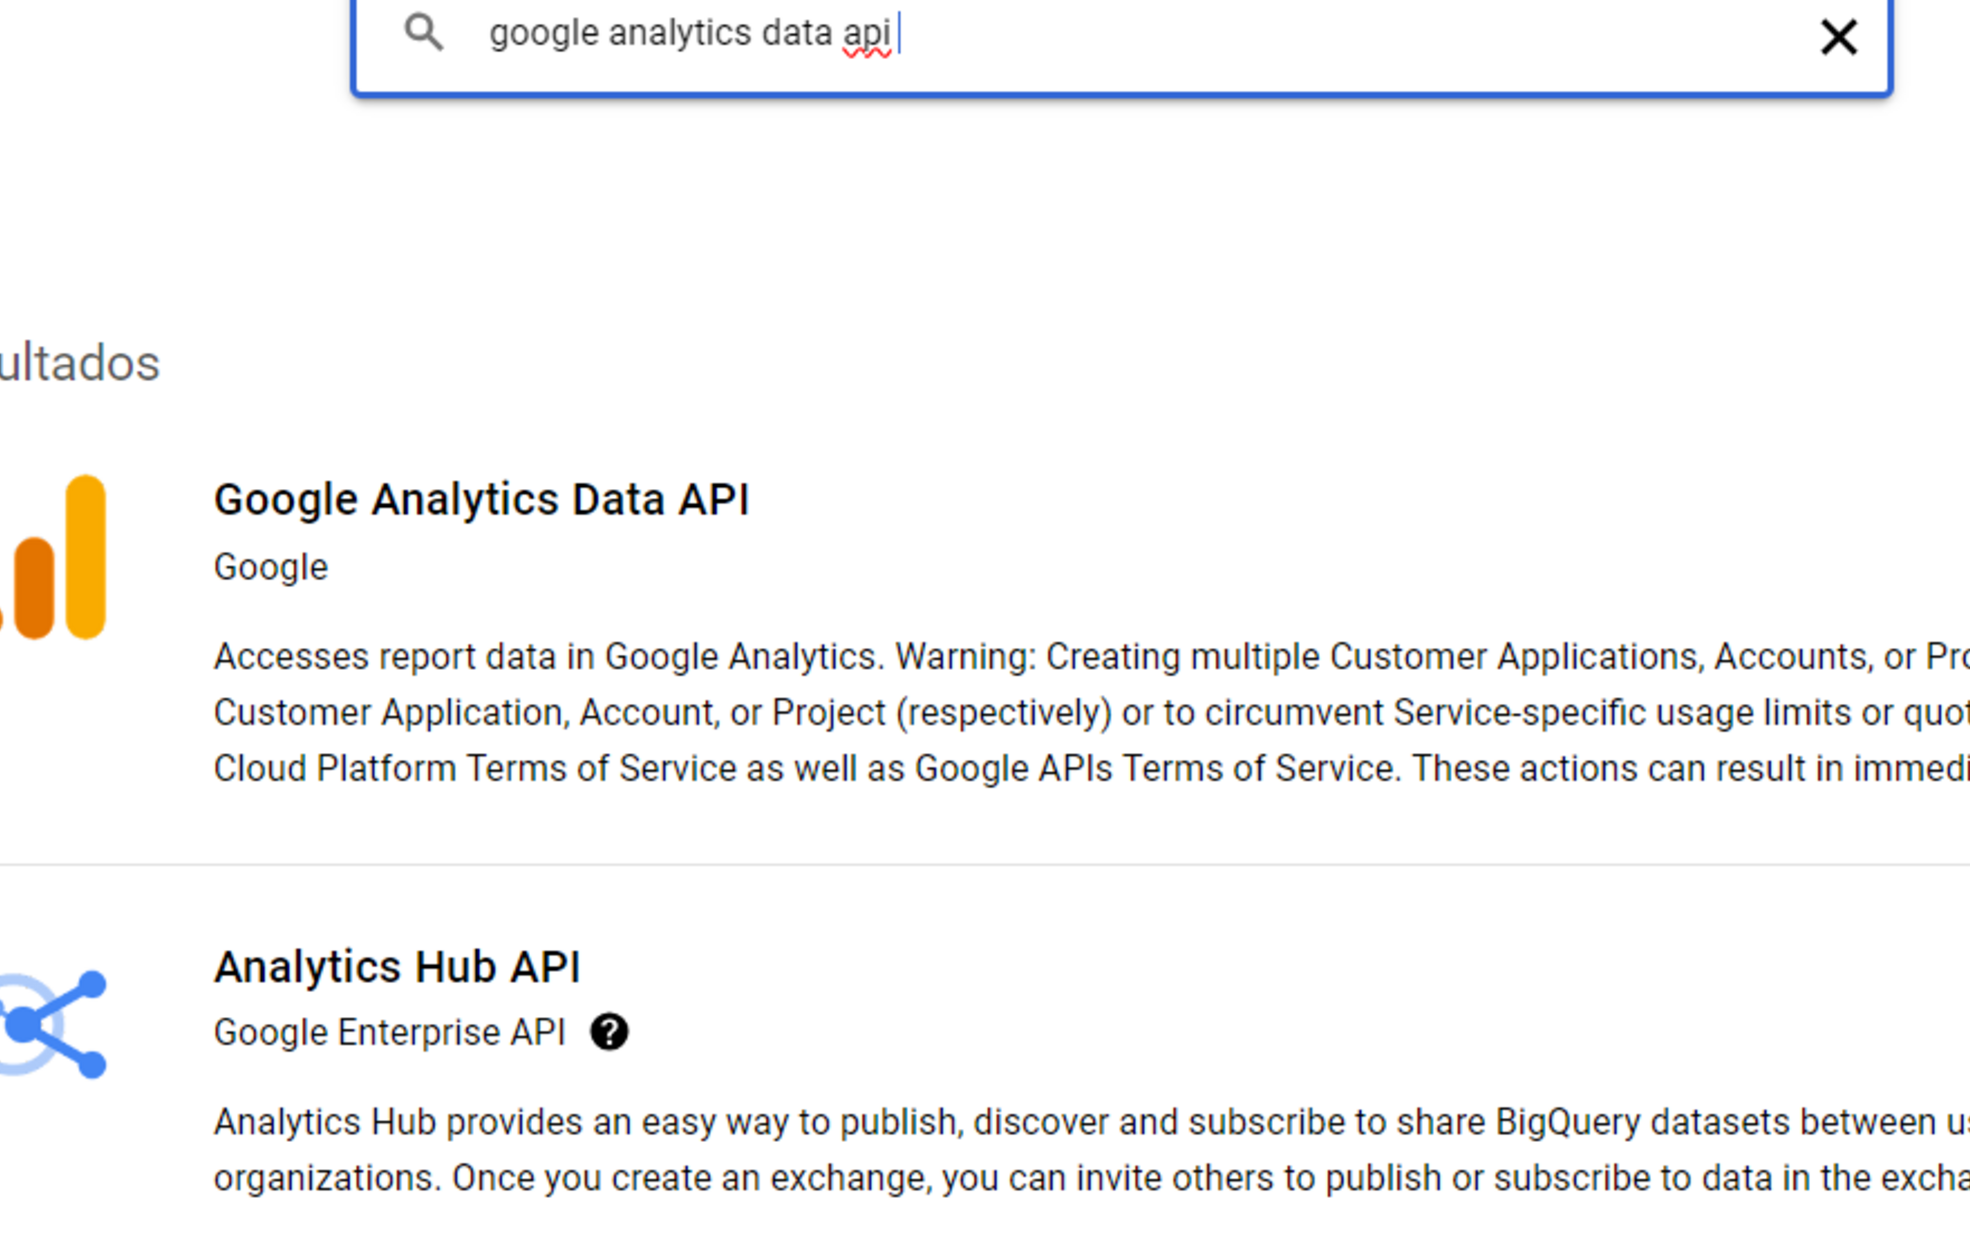Click the Google Analytics bar chart logo
This screenshot has width=1970, height=1235.
[56, 557]
